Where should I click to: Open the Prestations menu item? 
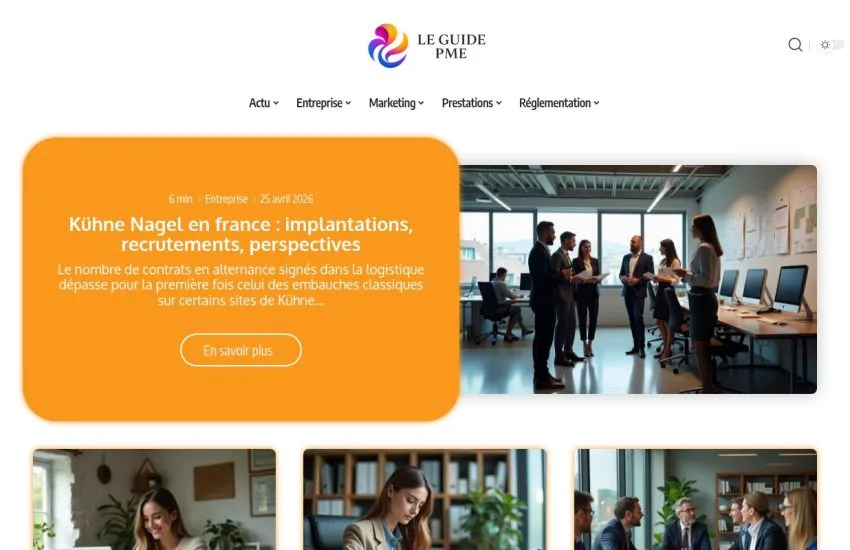[x=467, y=103]
